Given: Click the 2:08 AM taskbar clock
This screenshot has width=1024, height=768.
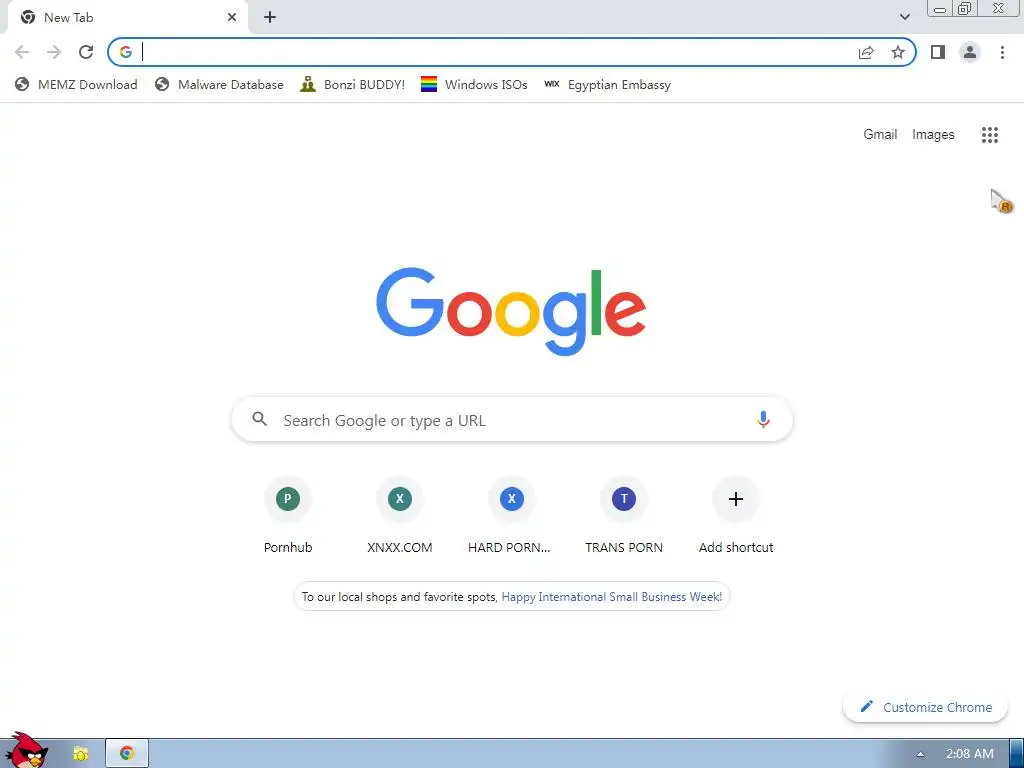Looking at the screenshot, I should point(970,754).
